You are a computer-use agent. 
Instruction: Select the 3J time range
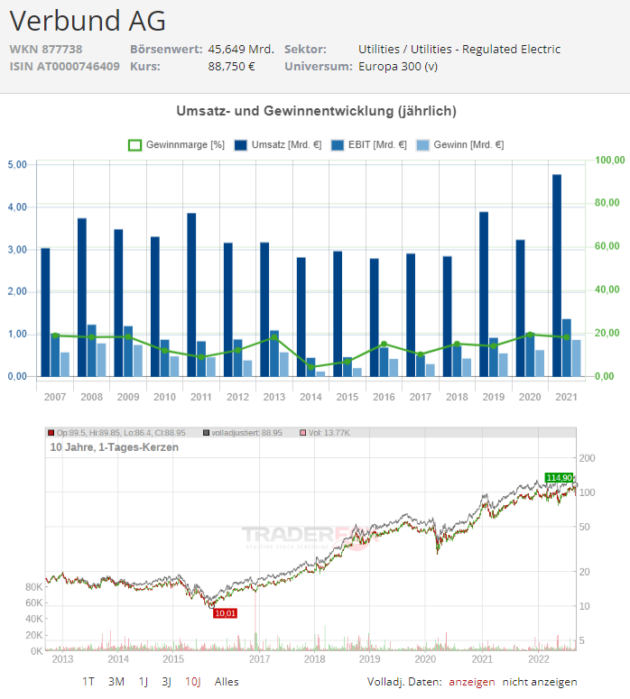click(166, 682)
